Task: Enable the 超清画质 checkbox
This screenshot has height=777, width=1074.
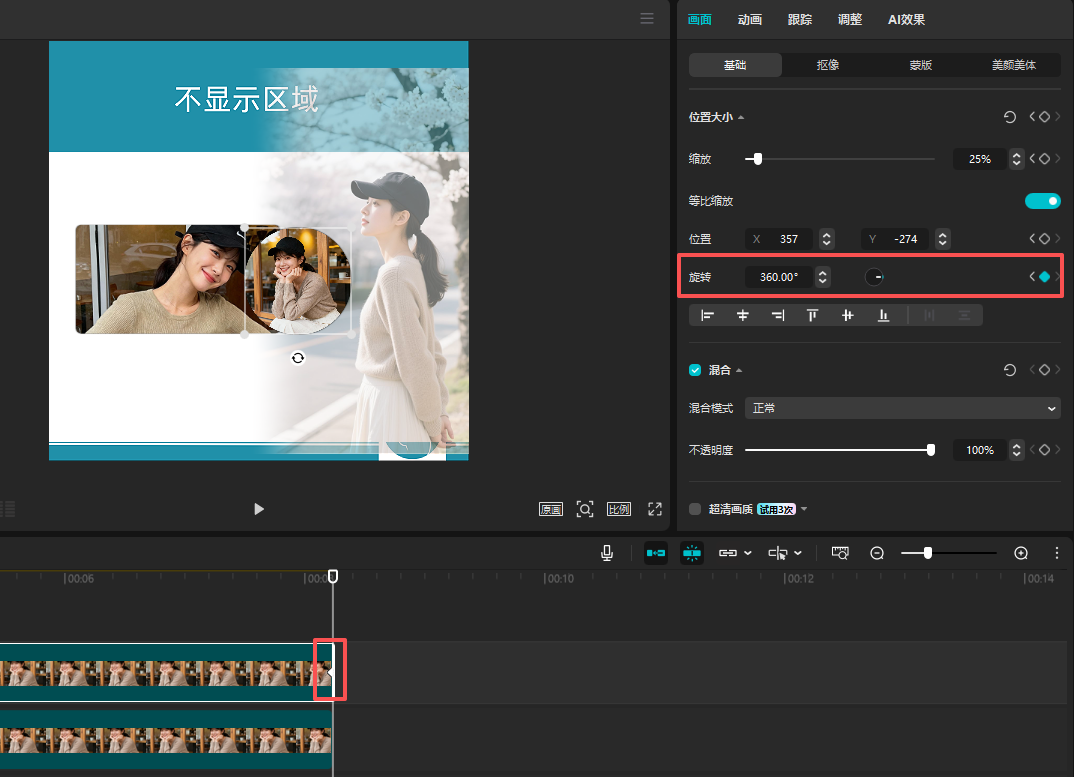Action: click(x=695, y=509)
